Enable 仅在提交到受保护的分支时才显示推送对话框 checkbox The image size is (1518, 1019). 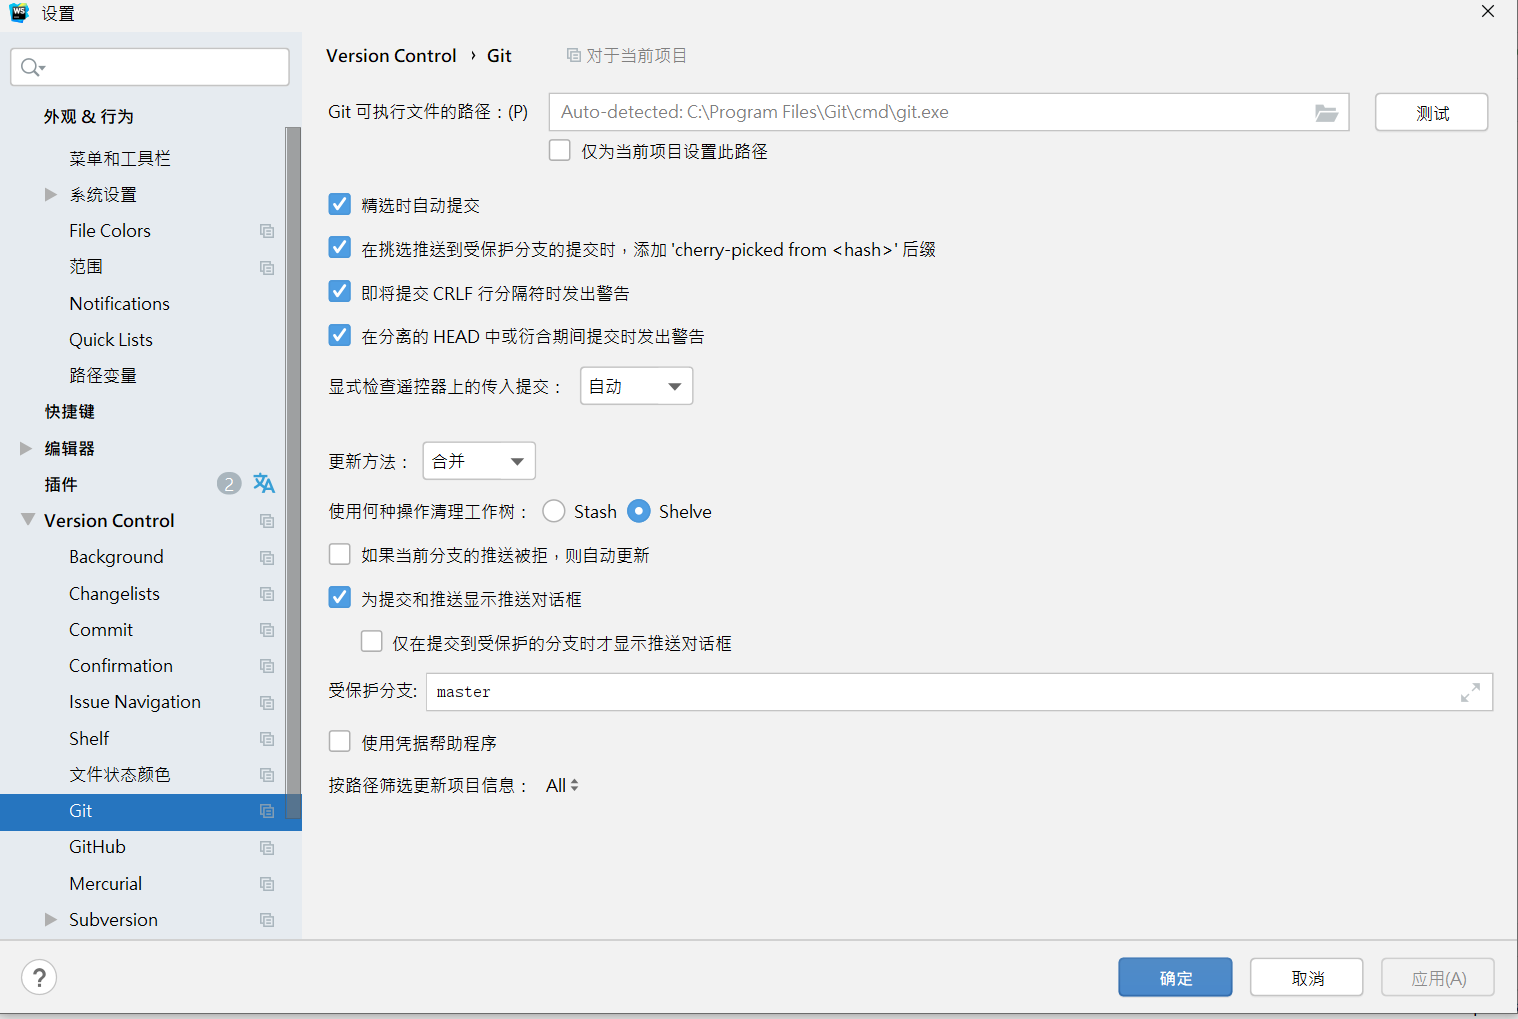click(372, 642)
